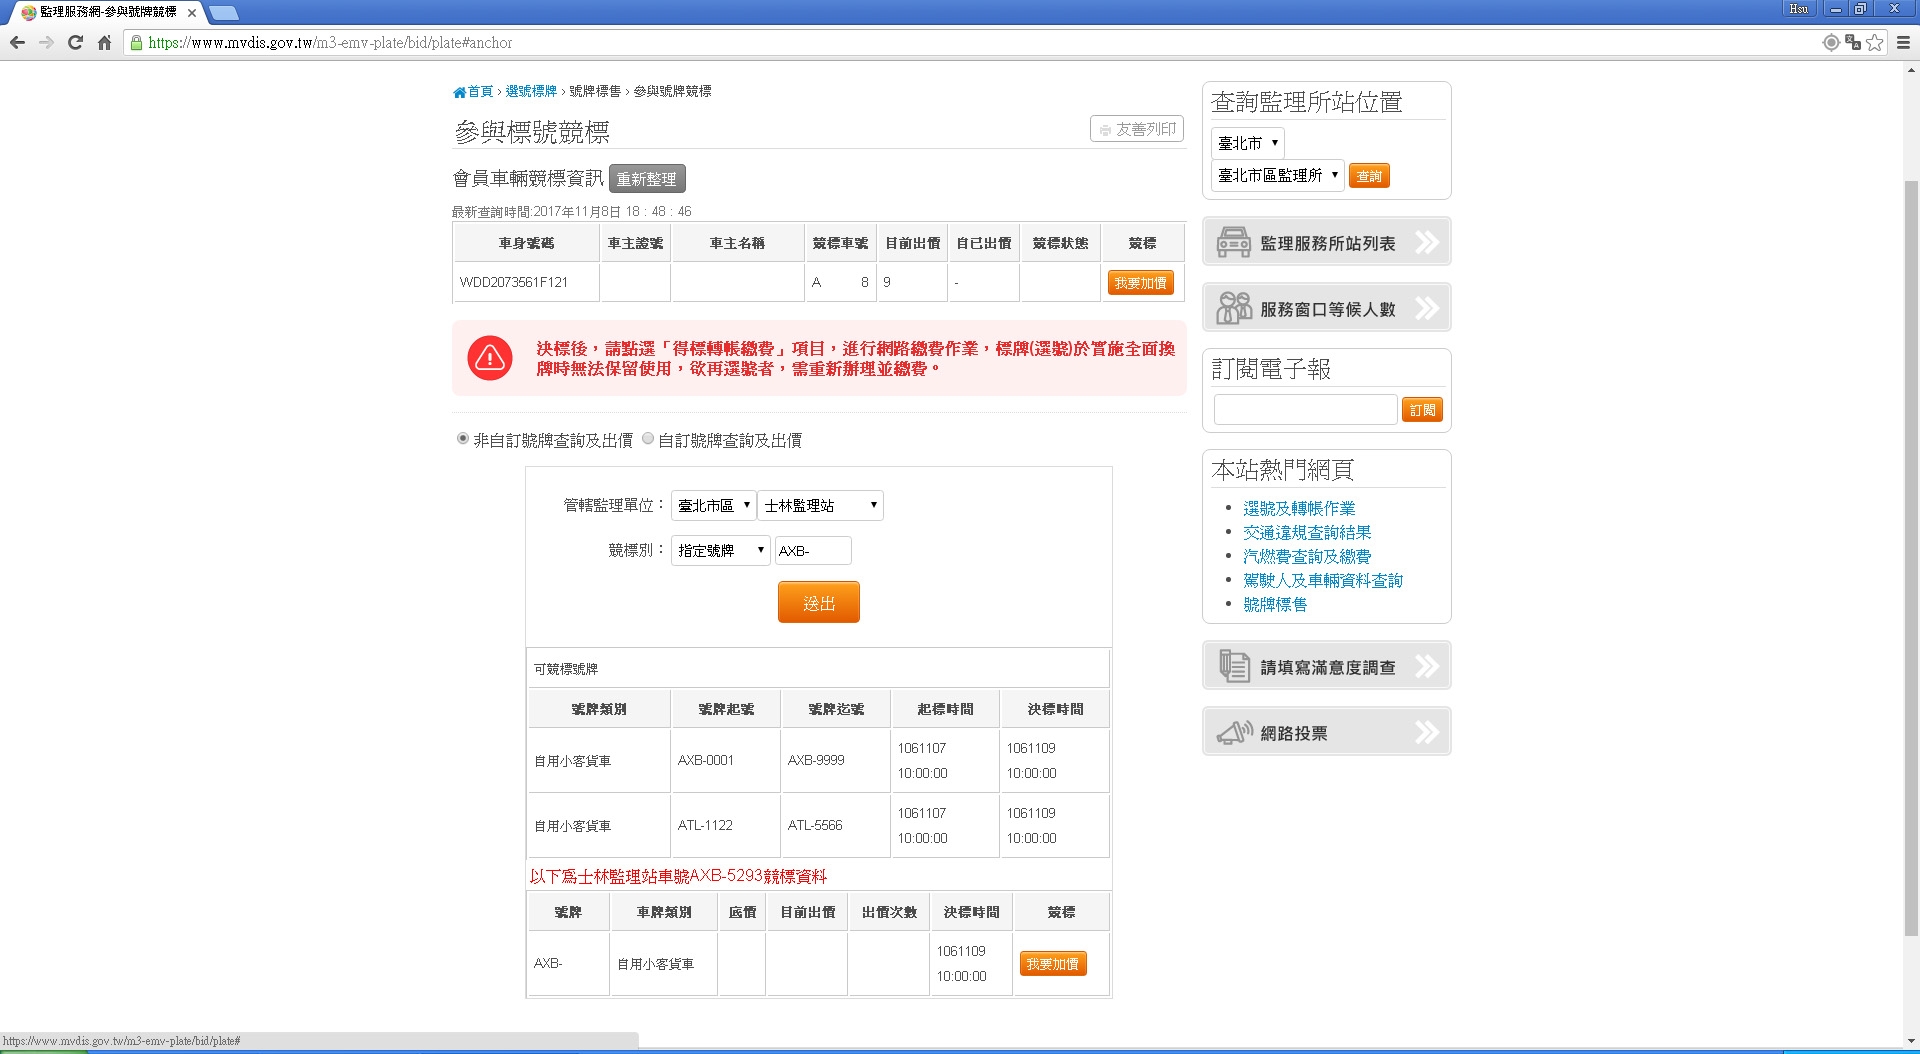Viewport: 1920px width, 1054px height.
Task: Click the 首頁 home breadcrumb icon
Action: [460, 92]
